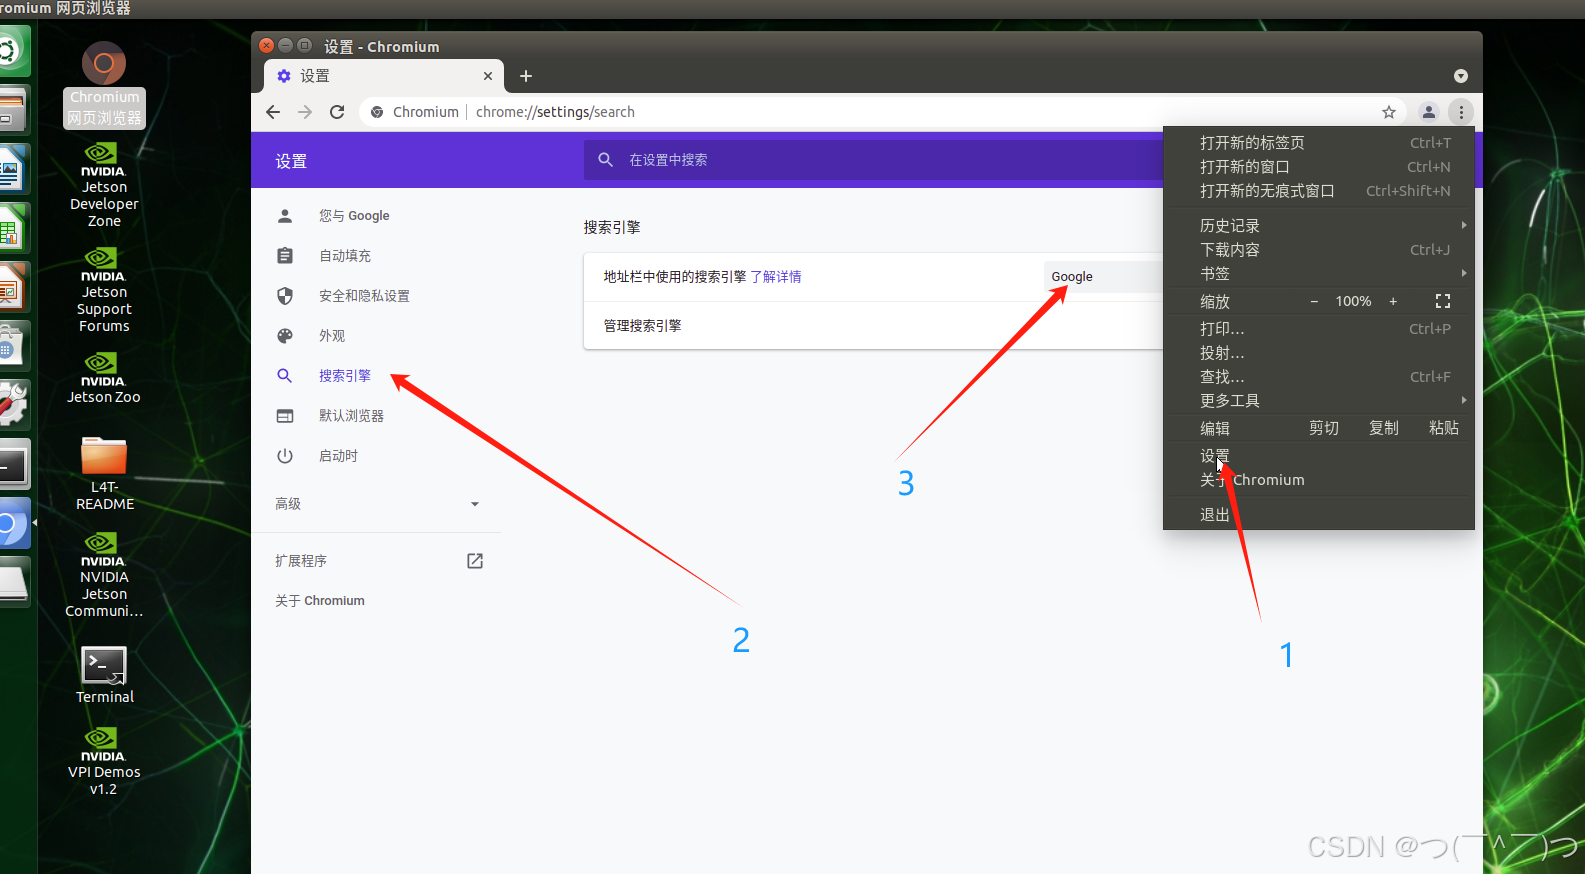The image size is (1585, 874).
Task: Click the 您与 Google person icon
Action: [x=285, y=216]
